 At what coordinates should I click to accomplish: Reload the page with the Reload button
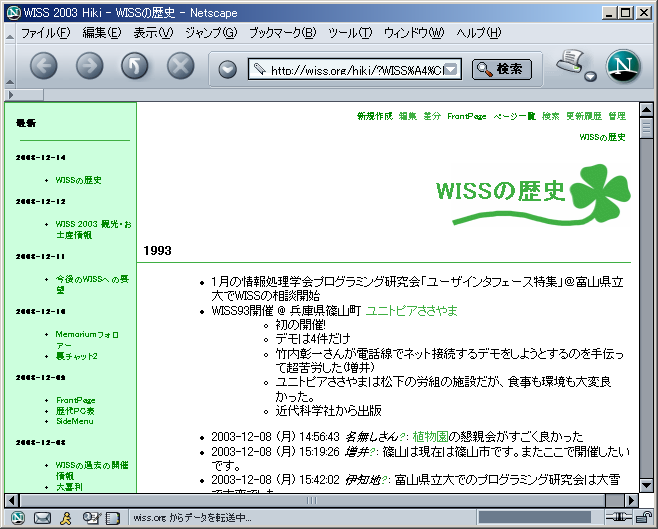click(x=135, y=66)
